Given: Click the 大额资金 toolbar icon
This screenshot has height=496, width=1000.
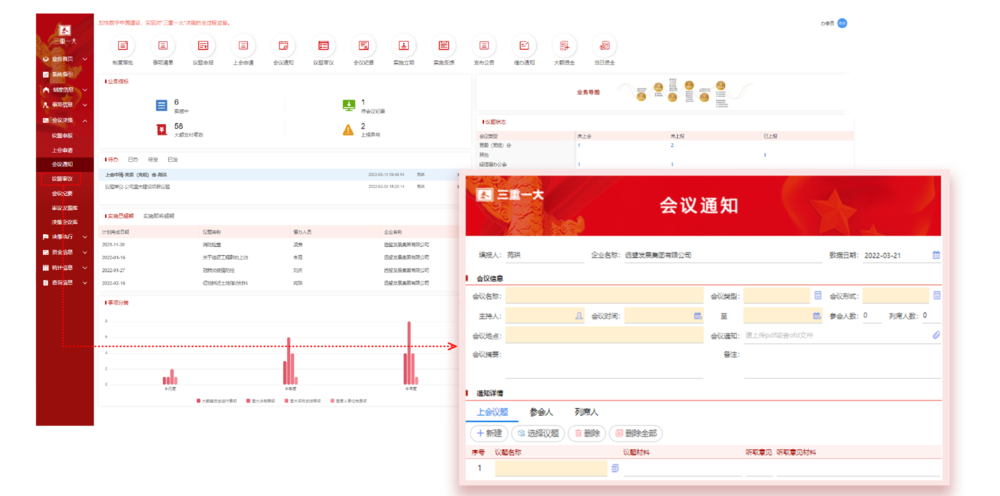Looking at the screenshot, I should point(565,46).
